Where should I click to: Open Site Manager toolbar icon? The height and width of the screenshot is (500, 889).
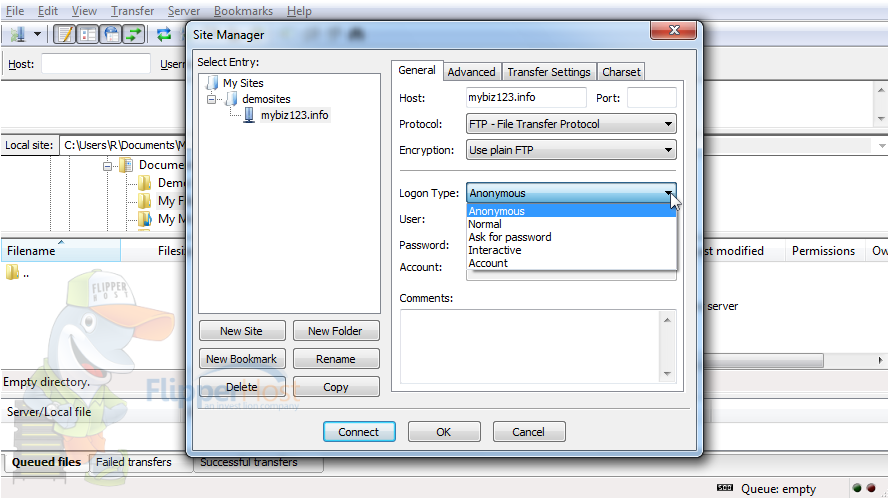(18, 35)
